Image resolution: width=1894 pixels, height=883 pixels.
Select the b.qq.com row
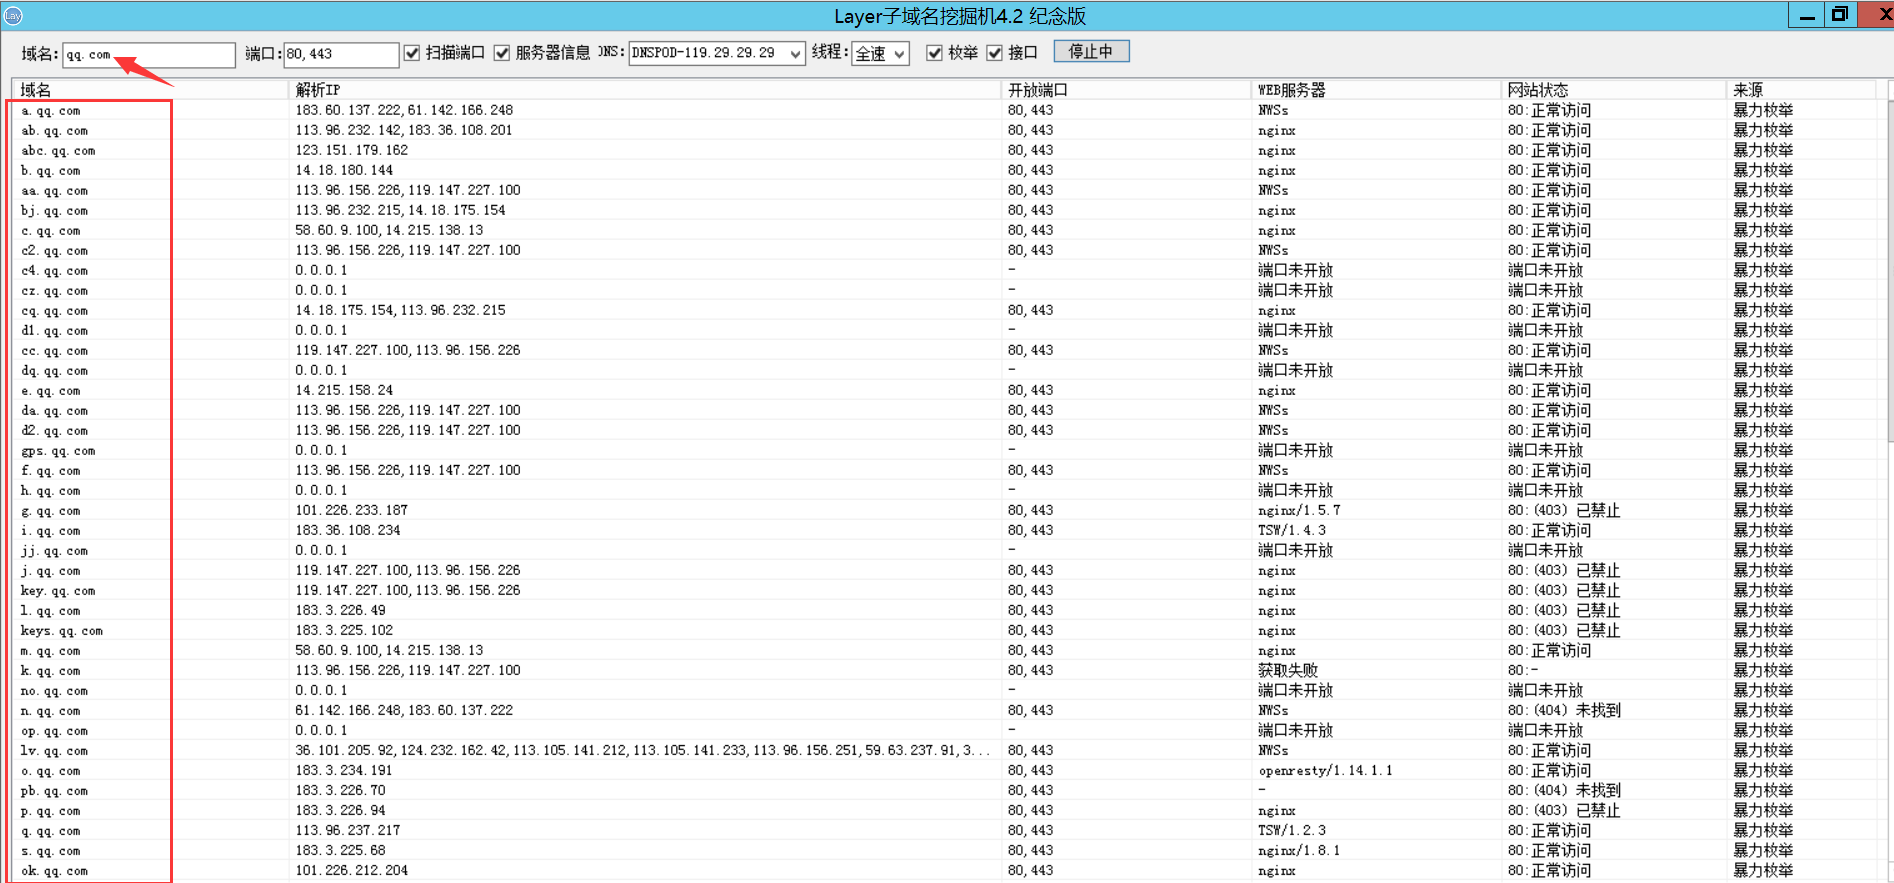tap(945, 170)
